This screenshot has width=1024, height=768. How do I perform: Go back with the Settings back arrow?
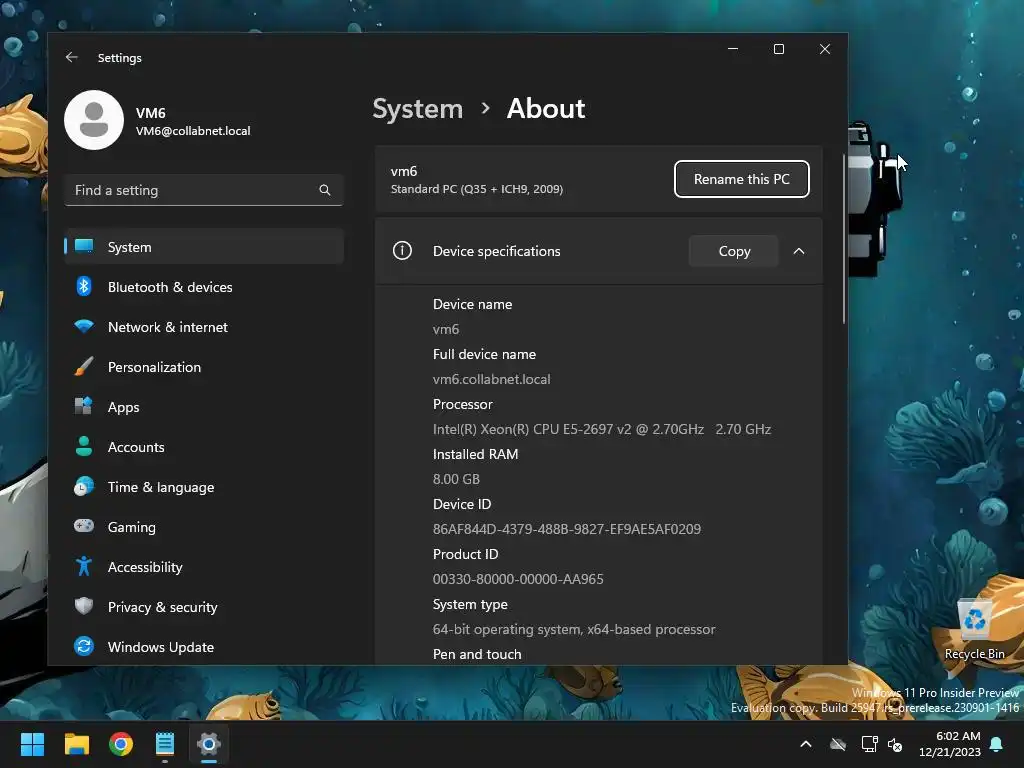click(72, 57)
